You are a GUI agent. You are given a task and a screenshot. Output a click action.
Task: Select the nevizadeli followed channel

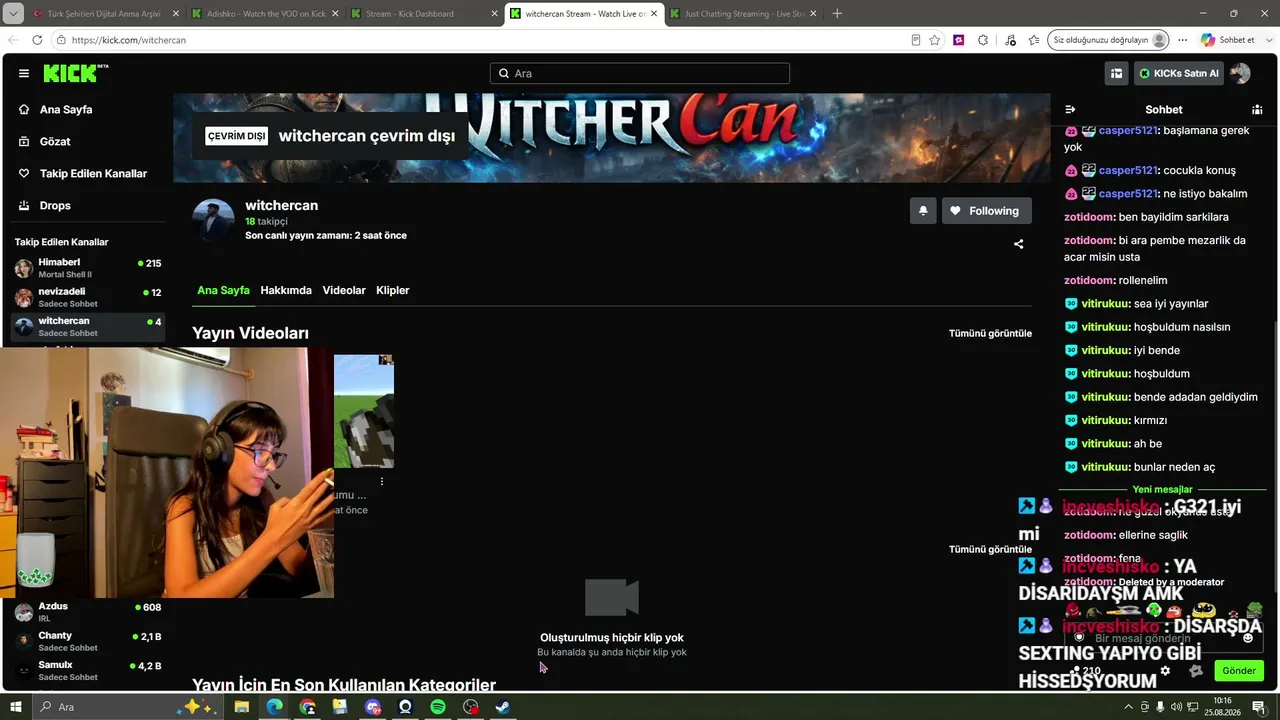click(x=88, y=297)
